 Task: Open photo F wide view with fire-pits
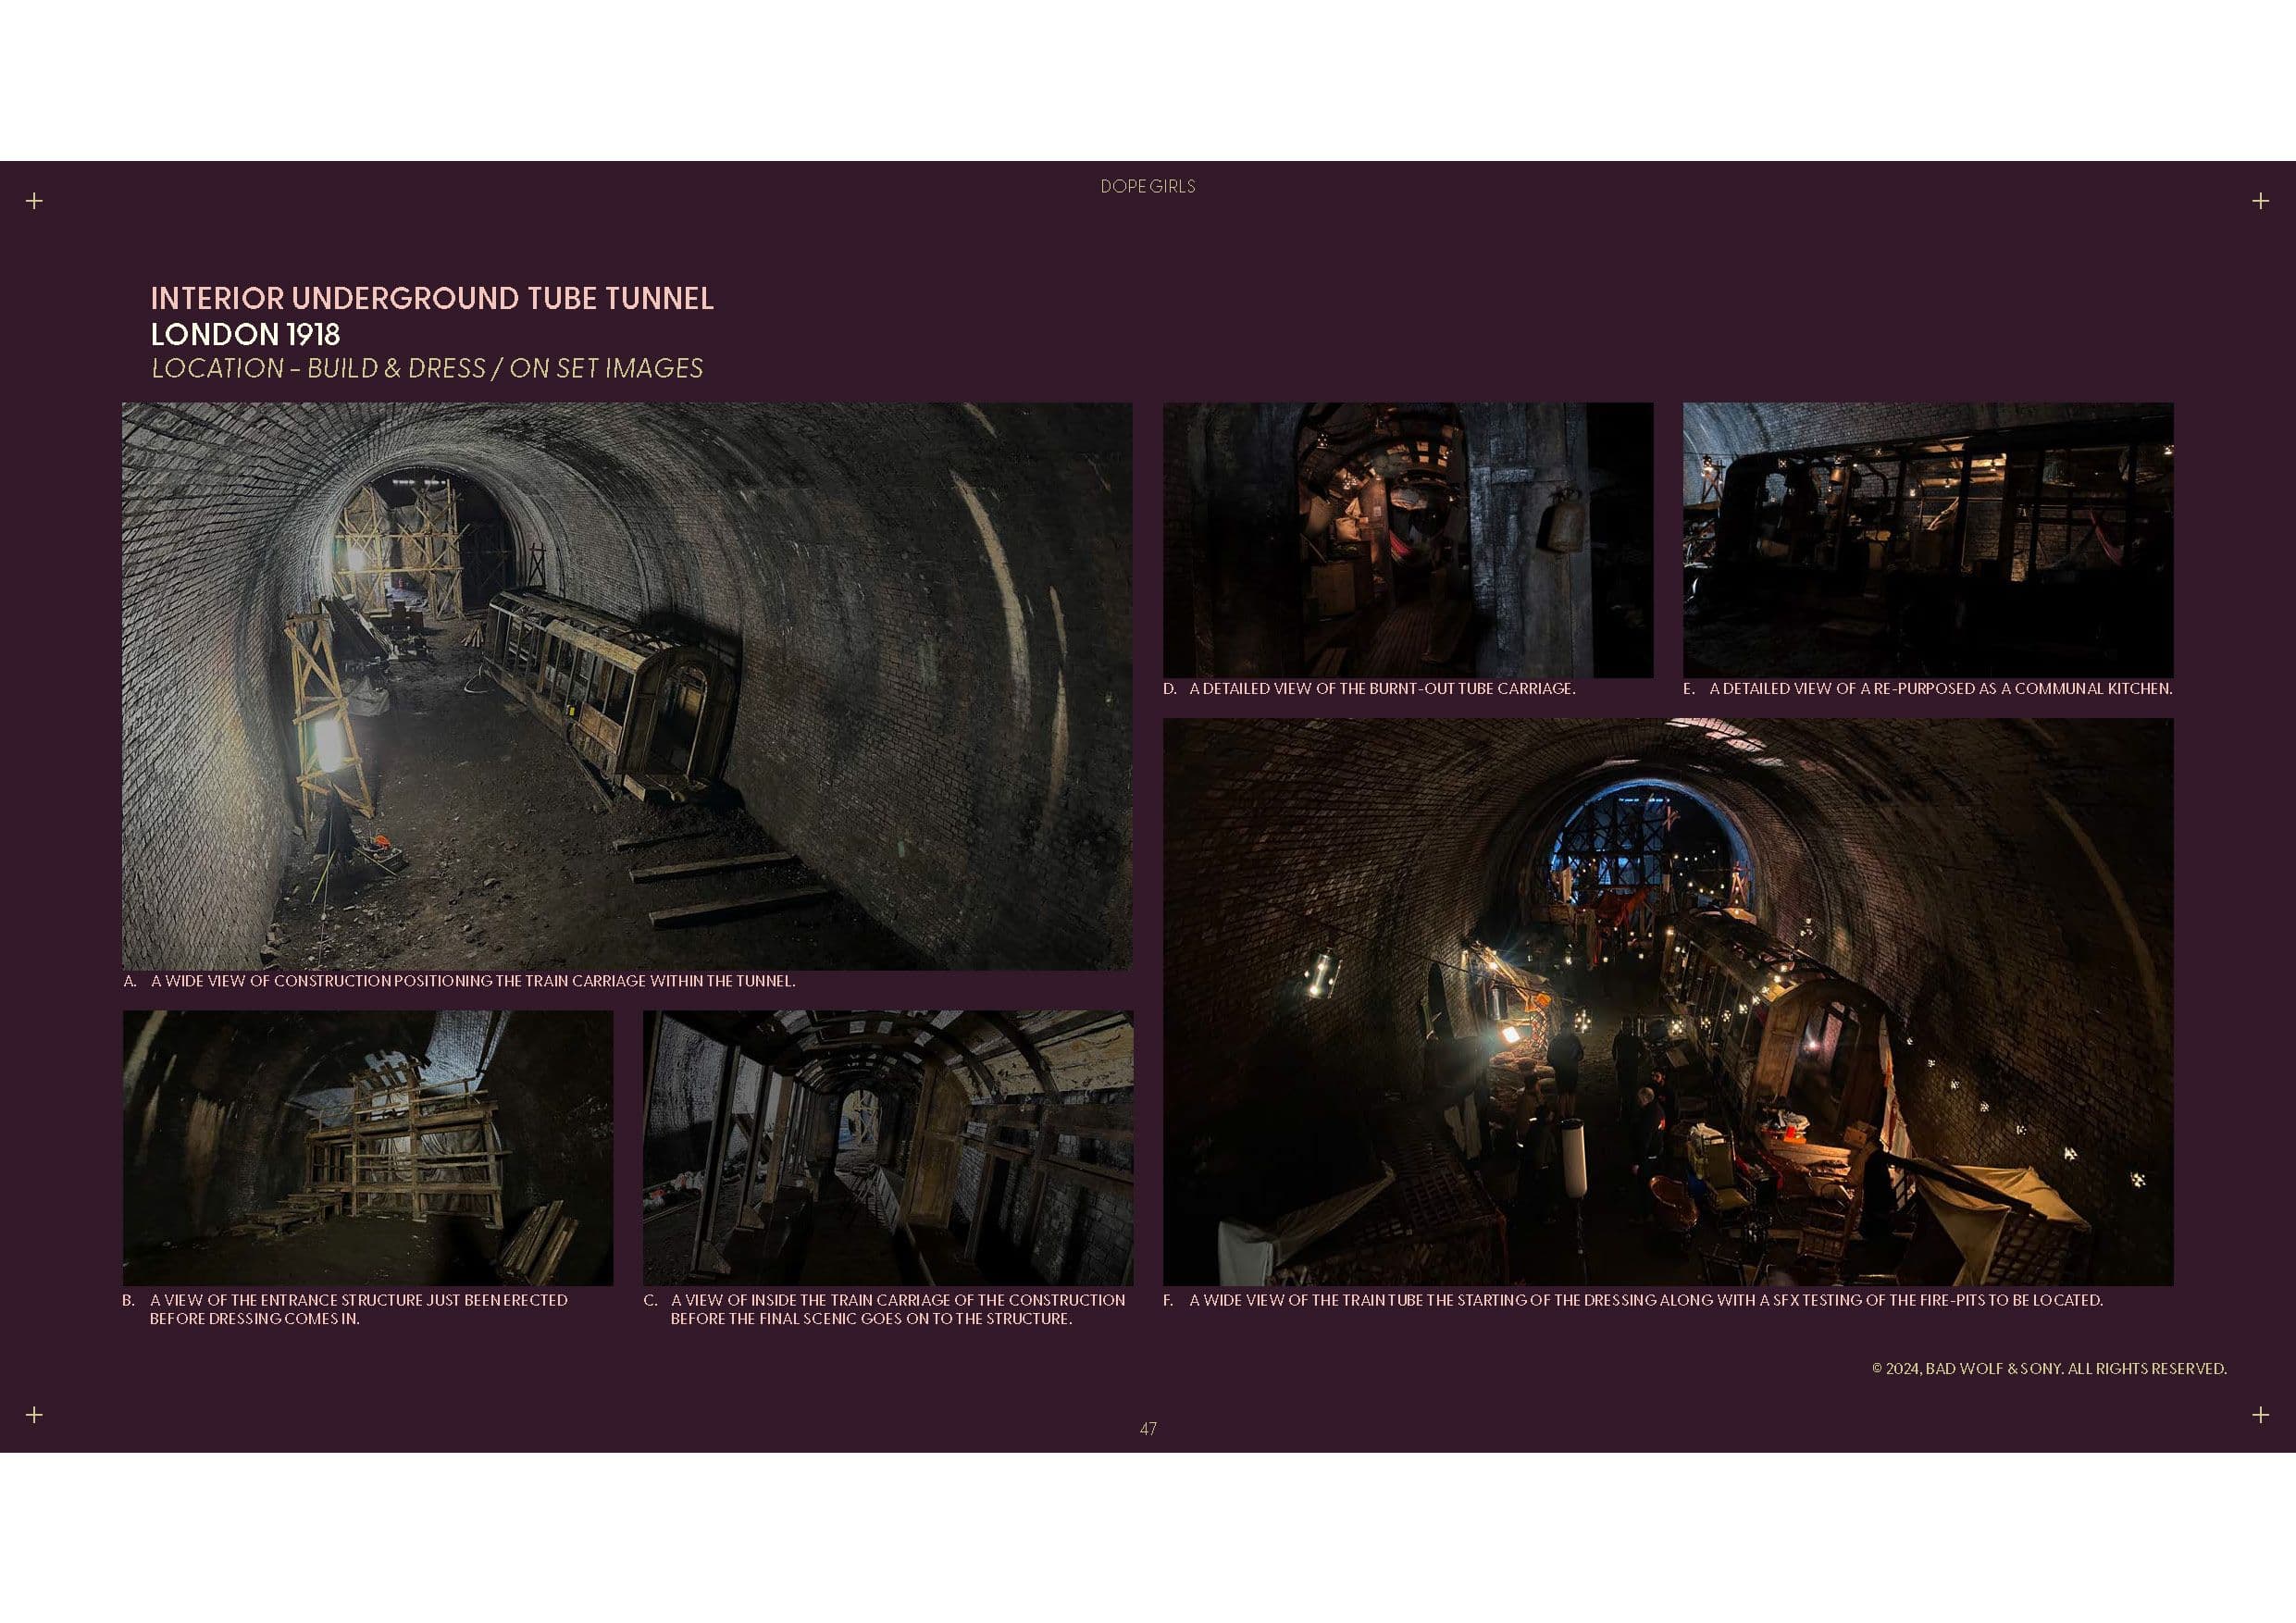[x=1667, y=1001]
